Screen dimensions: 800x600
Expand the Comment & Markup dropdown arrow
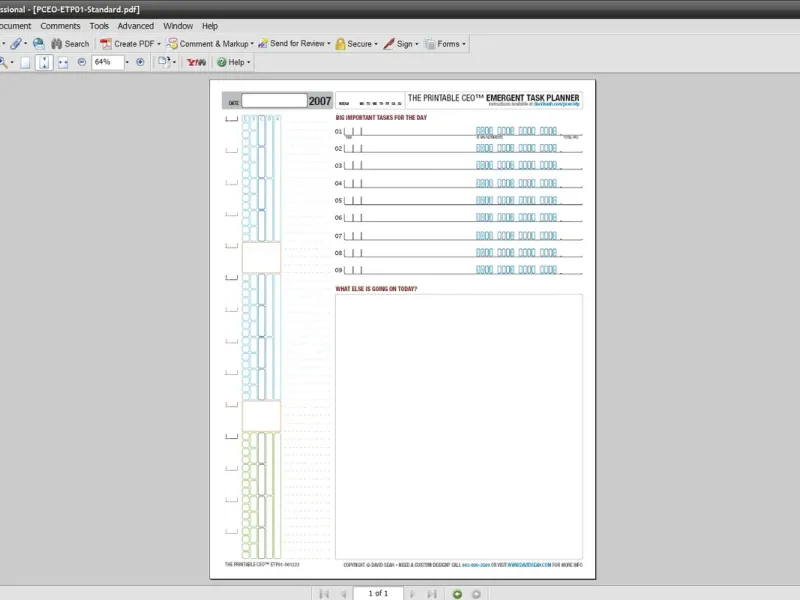(x=252, y=44)
